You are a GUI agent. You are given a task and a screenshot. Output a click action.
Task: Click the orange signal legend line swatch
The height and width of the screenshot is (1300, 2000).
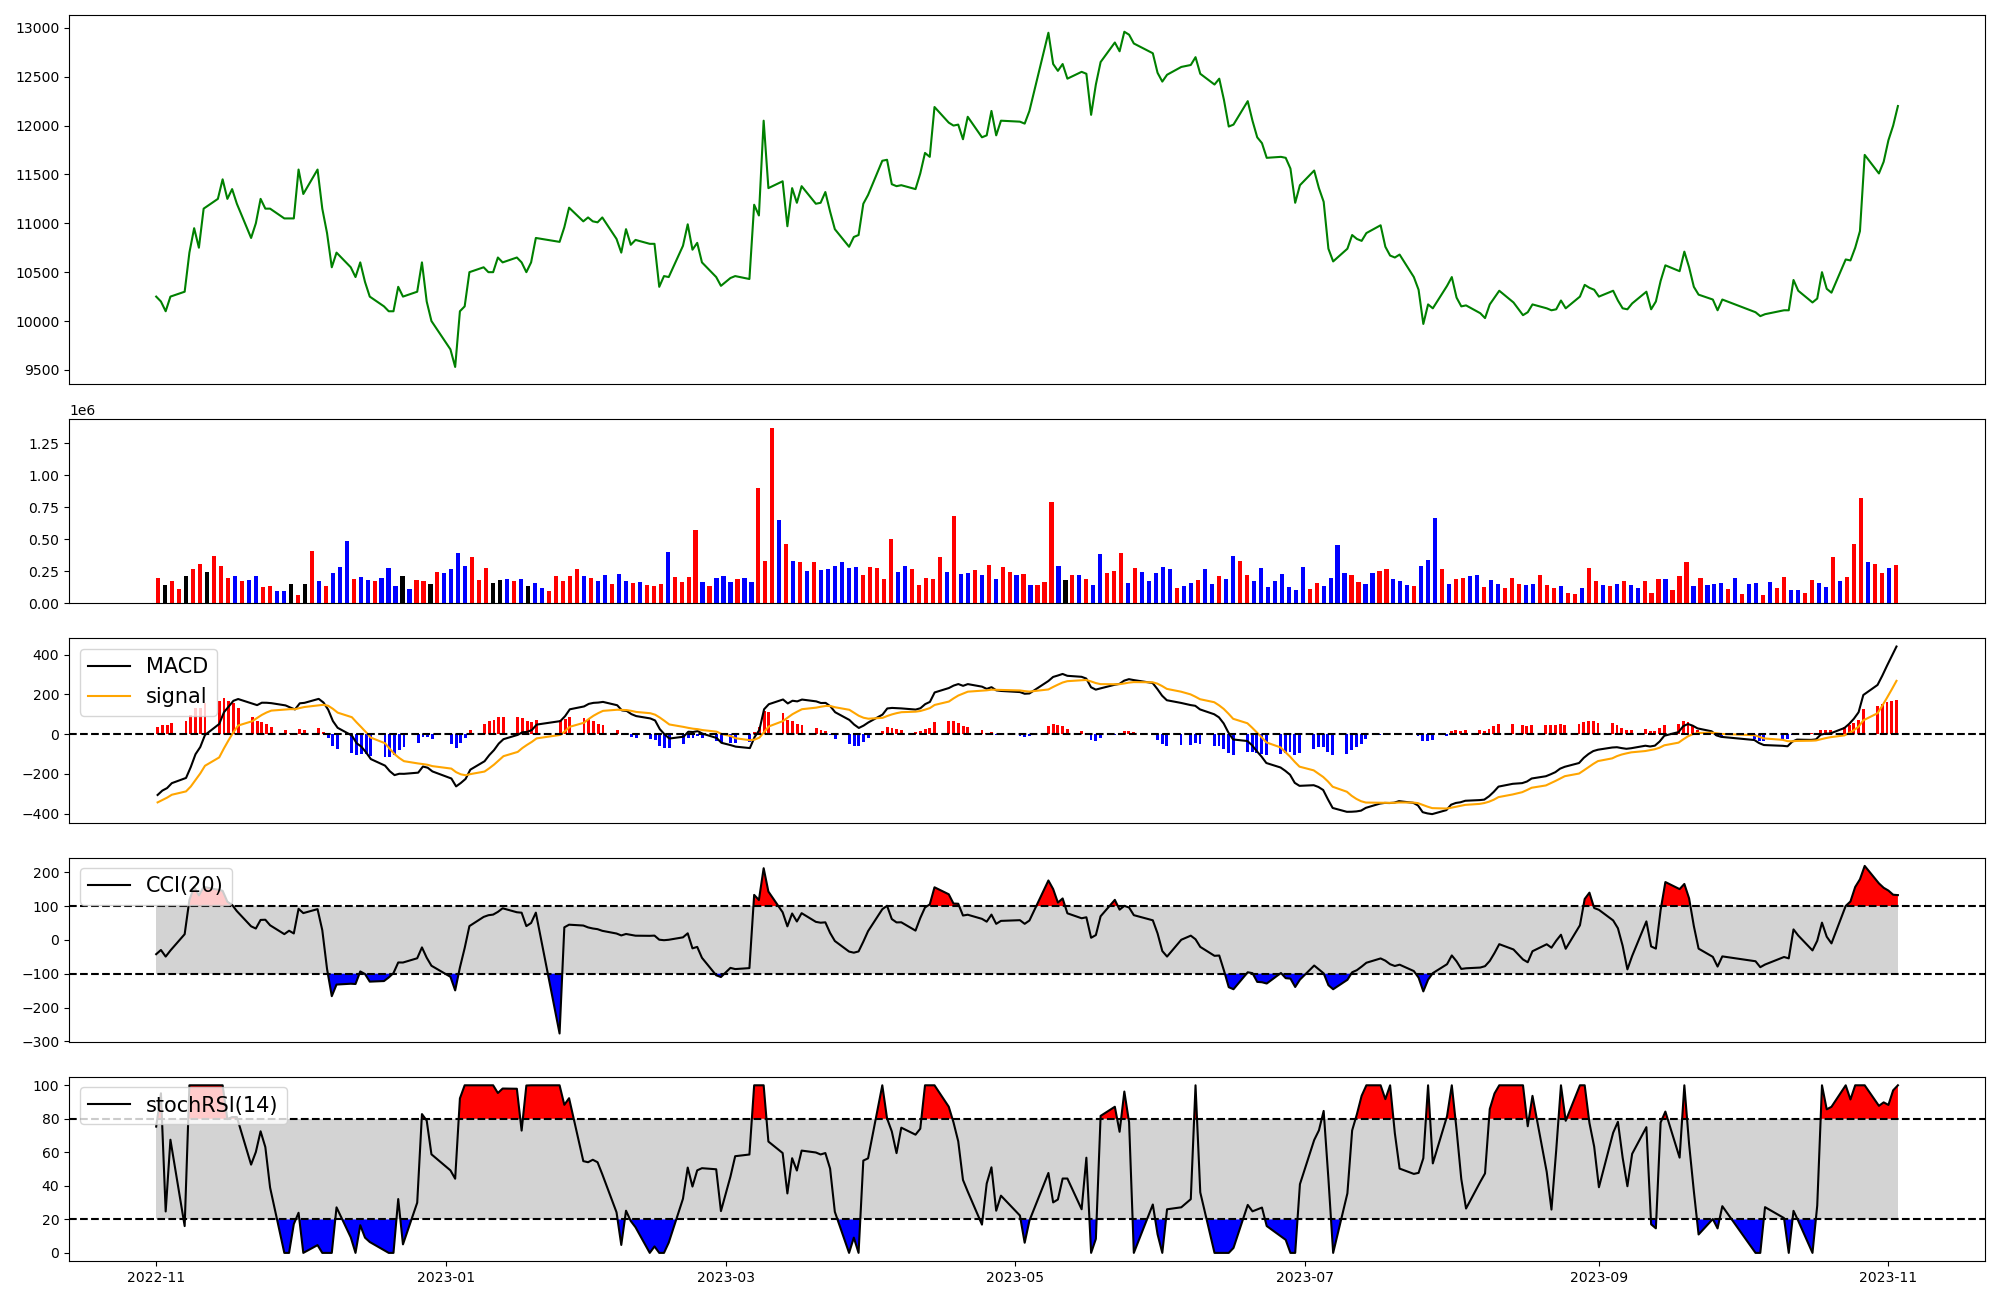pos(109,696)
